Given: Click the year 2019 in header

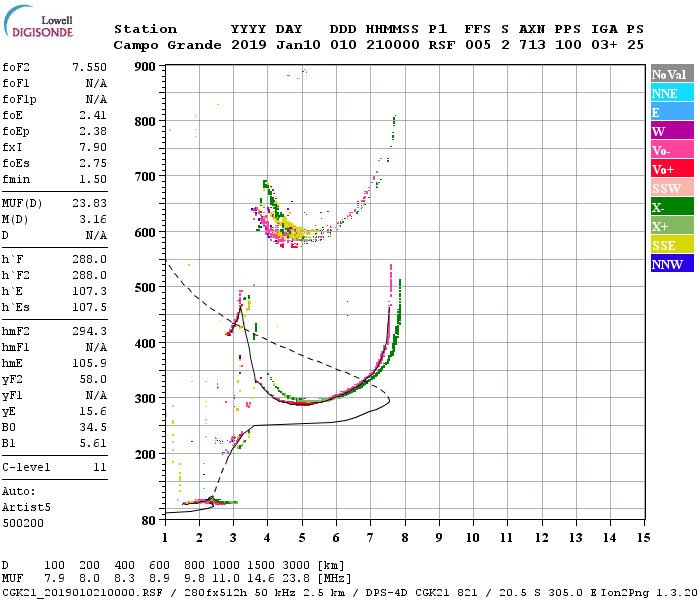Looking at the screenshot, I should pyautogui.click(x=249, y=45).
